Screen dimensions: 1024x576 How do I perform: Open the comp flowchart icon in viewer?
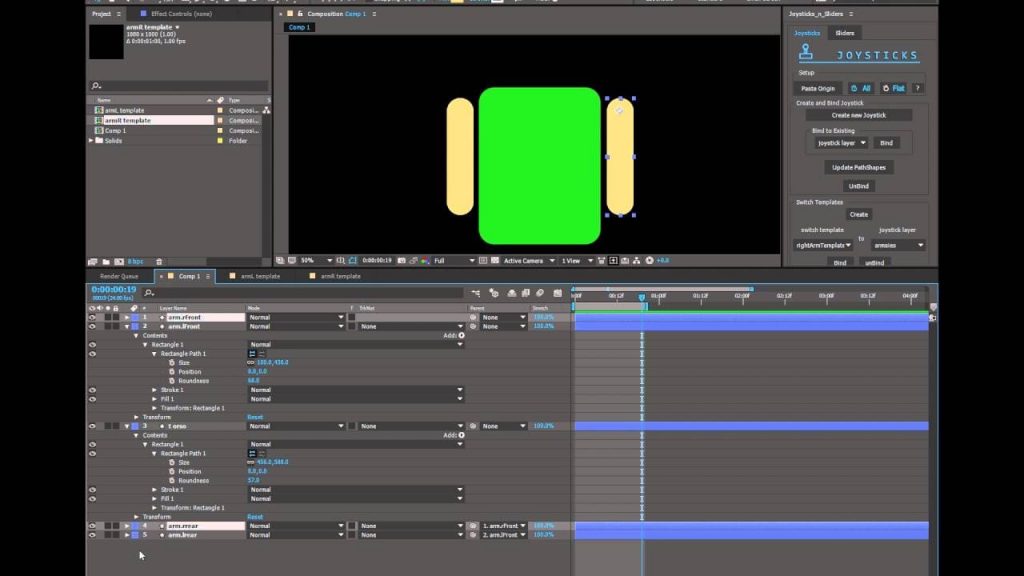click(637, 261)
